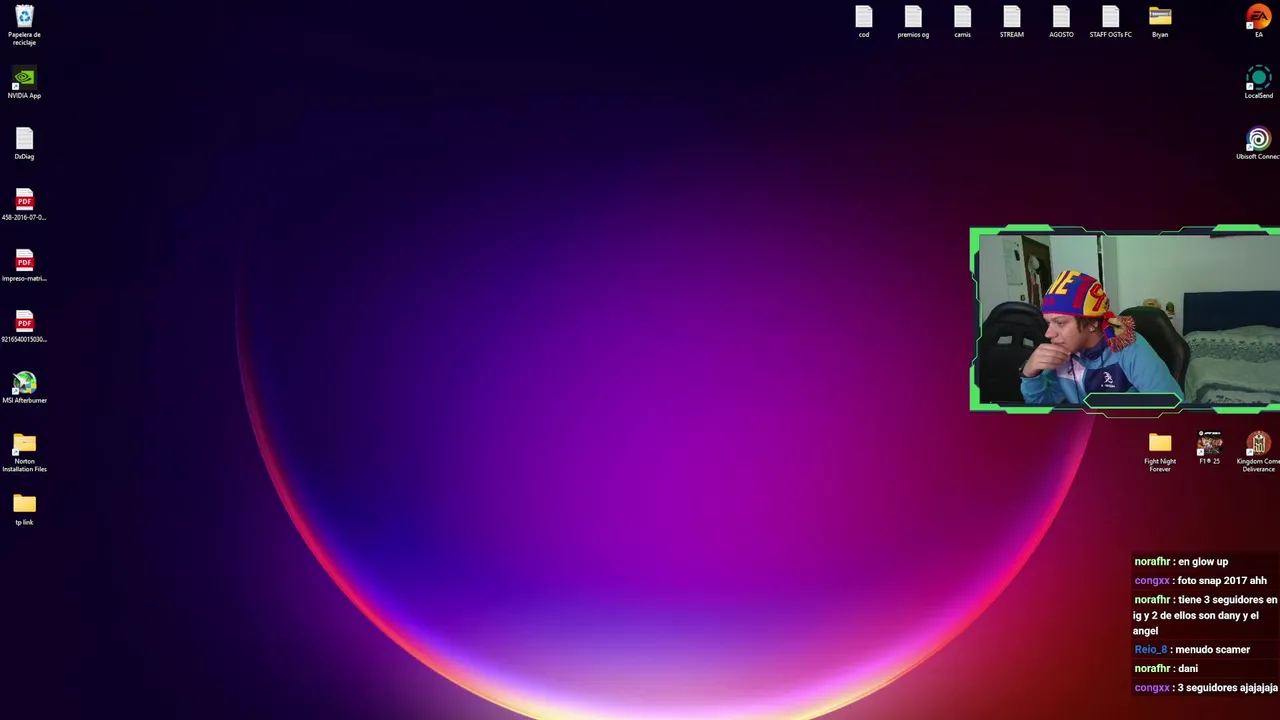Select the camis text file
The height and width of the screenshot is (720, 1280).
[x=962, y=22]
